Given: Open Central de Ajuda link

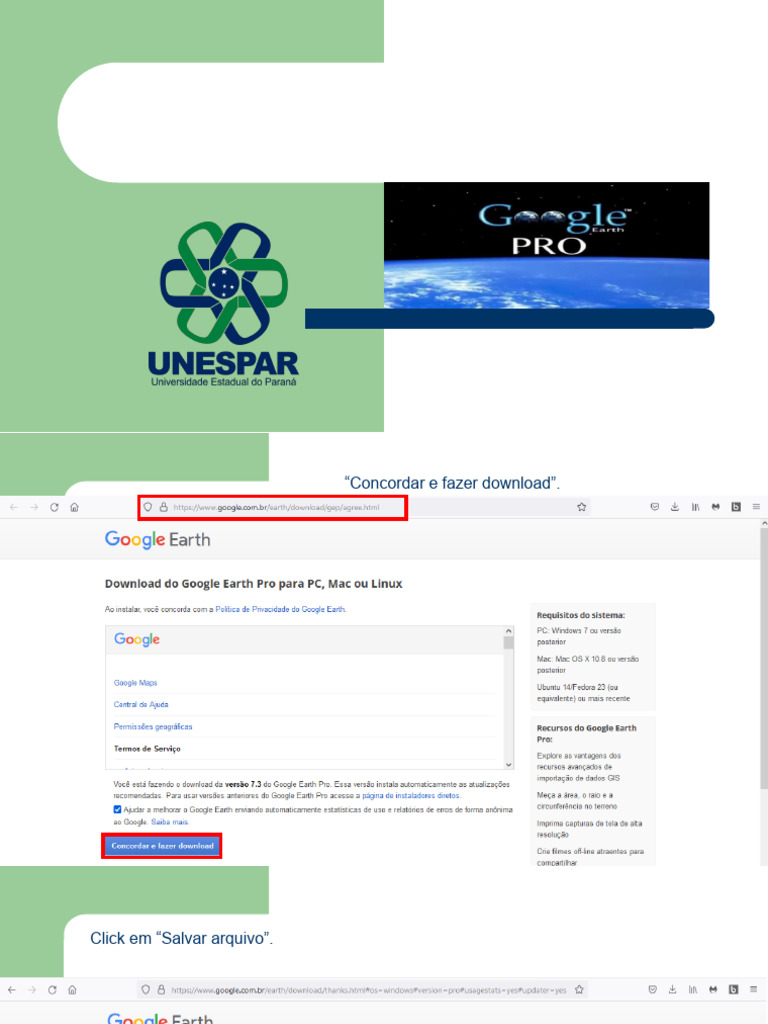Looking at the screenshot, I should point(141,705).
